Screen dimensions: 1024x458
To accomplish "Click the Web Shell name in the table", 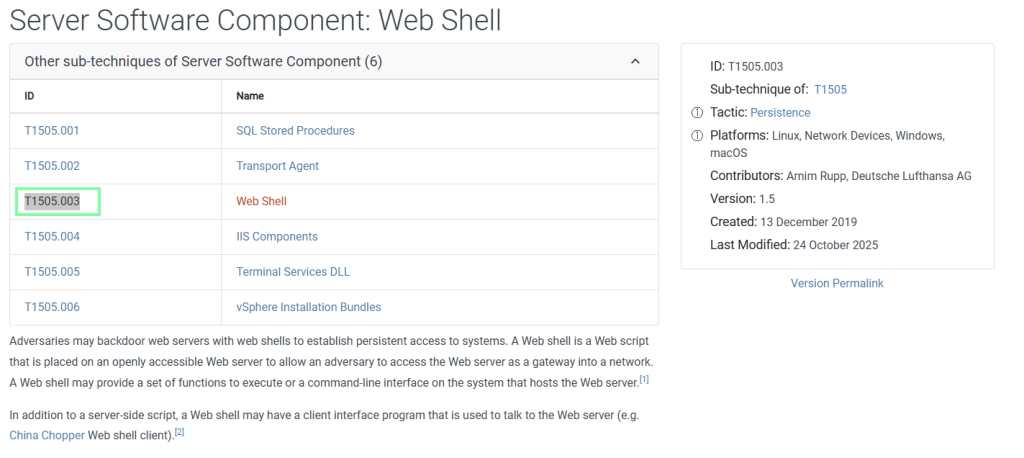I will 261,201.
